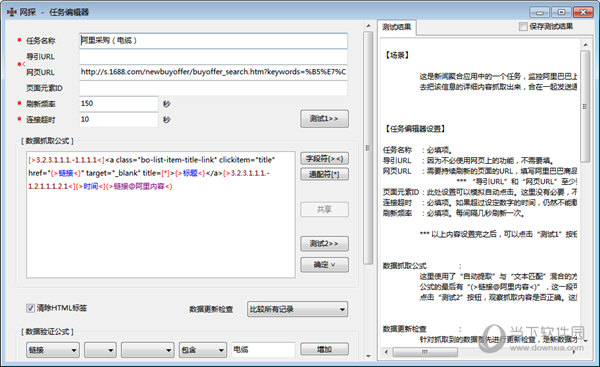Open the second empty dropdown in 数据验证公式

click(100, 350)
